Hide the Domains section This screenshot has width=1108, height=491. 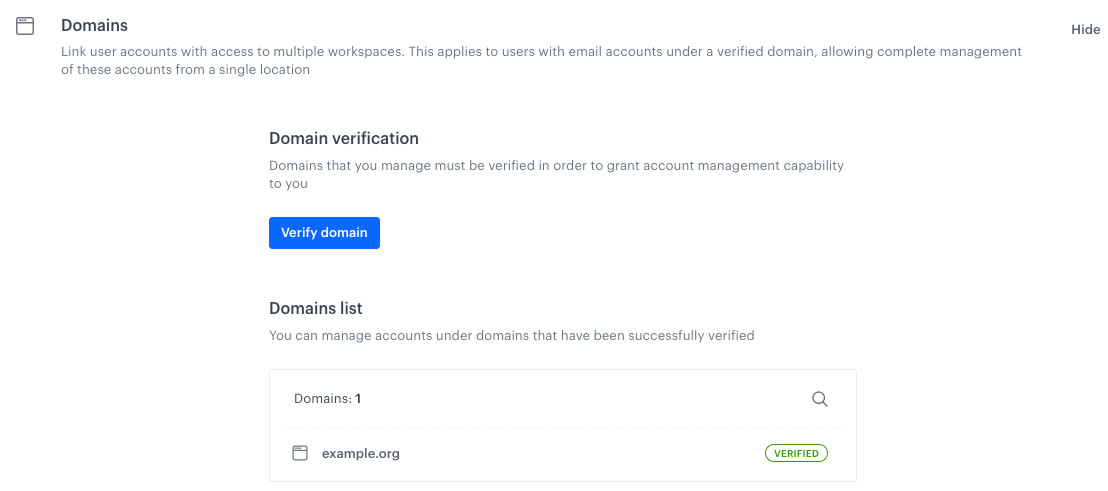point(1085,30)
